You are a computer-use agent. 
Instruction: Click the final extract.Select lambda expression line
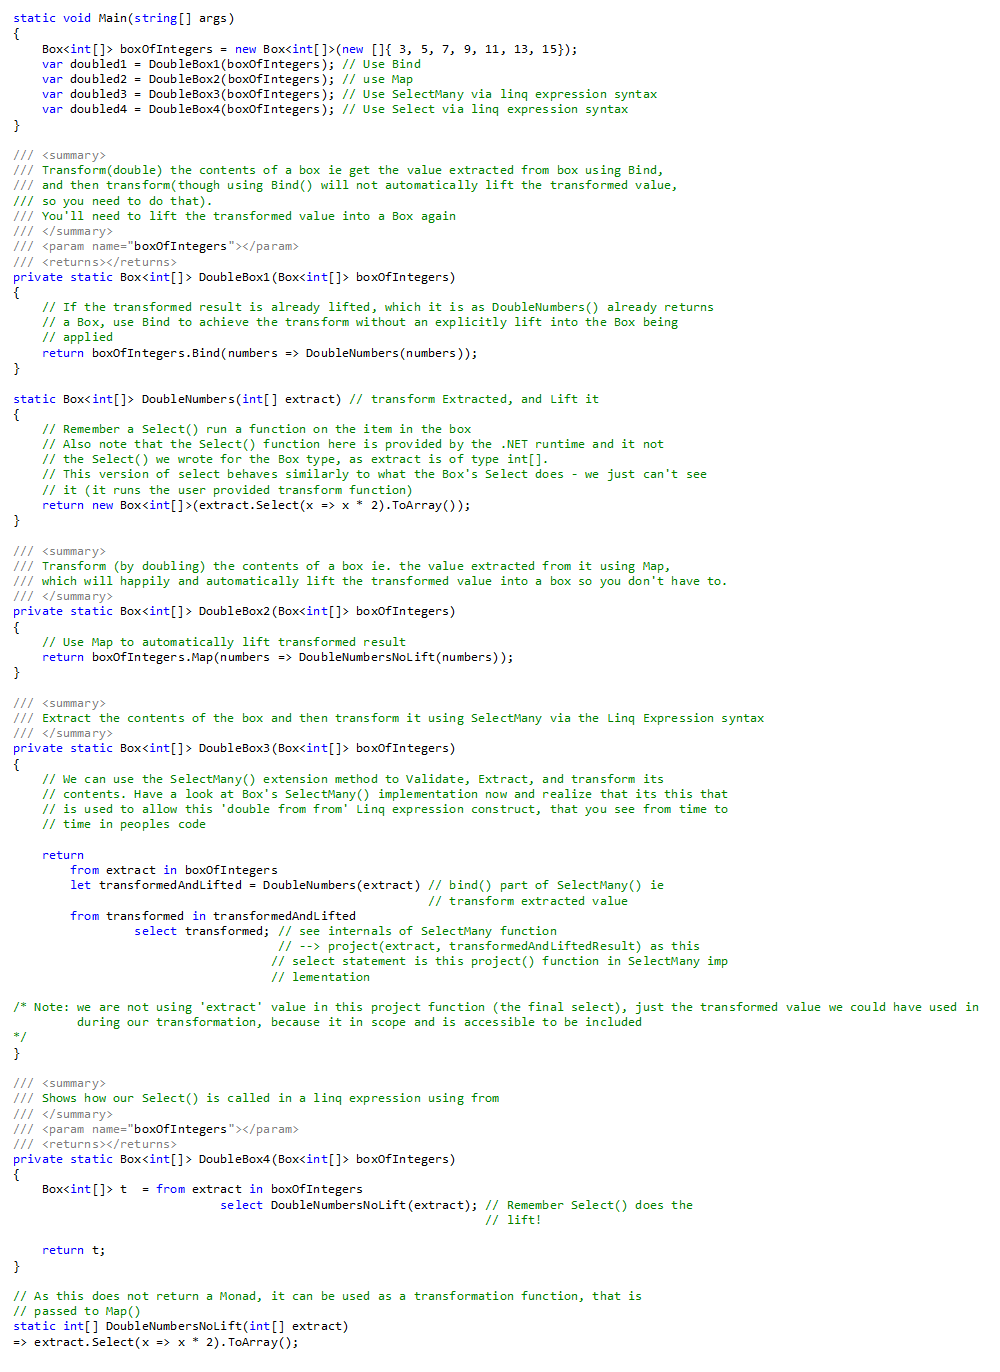coord(156,1342)
